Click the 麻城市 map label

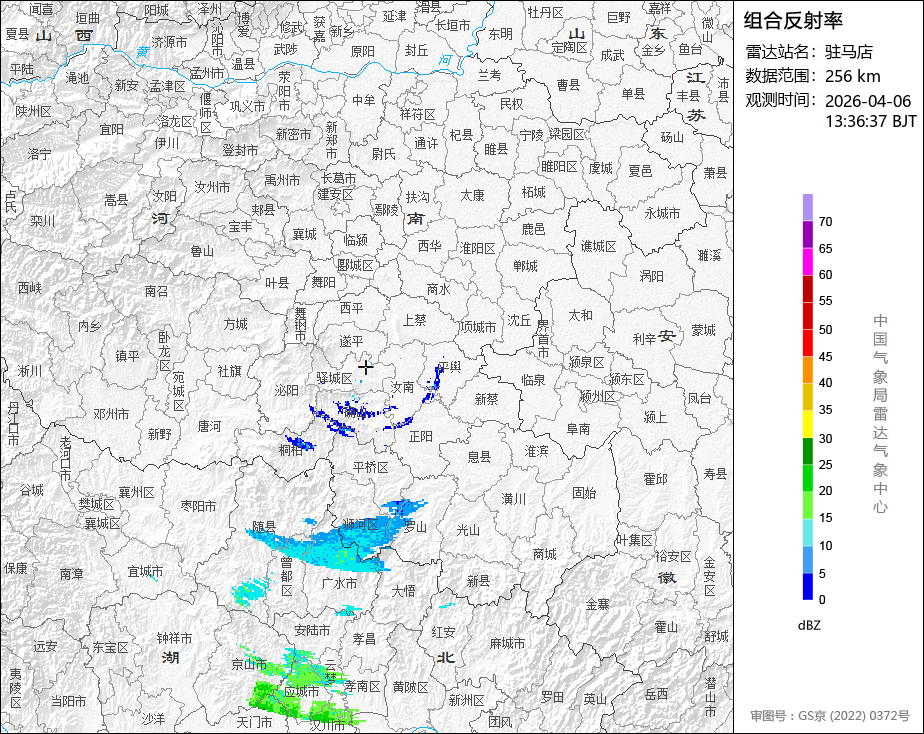point(507,643)
